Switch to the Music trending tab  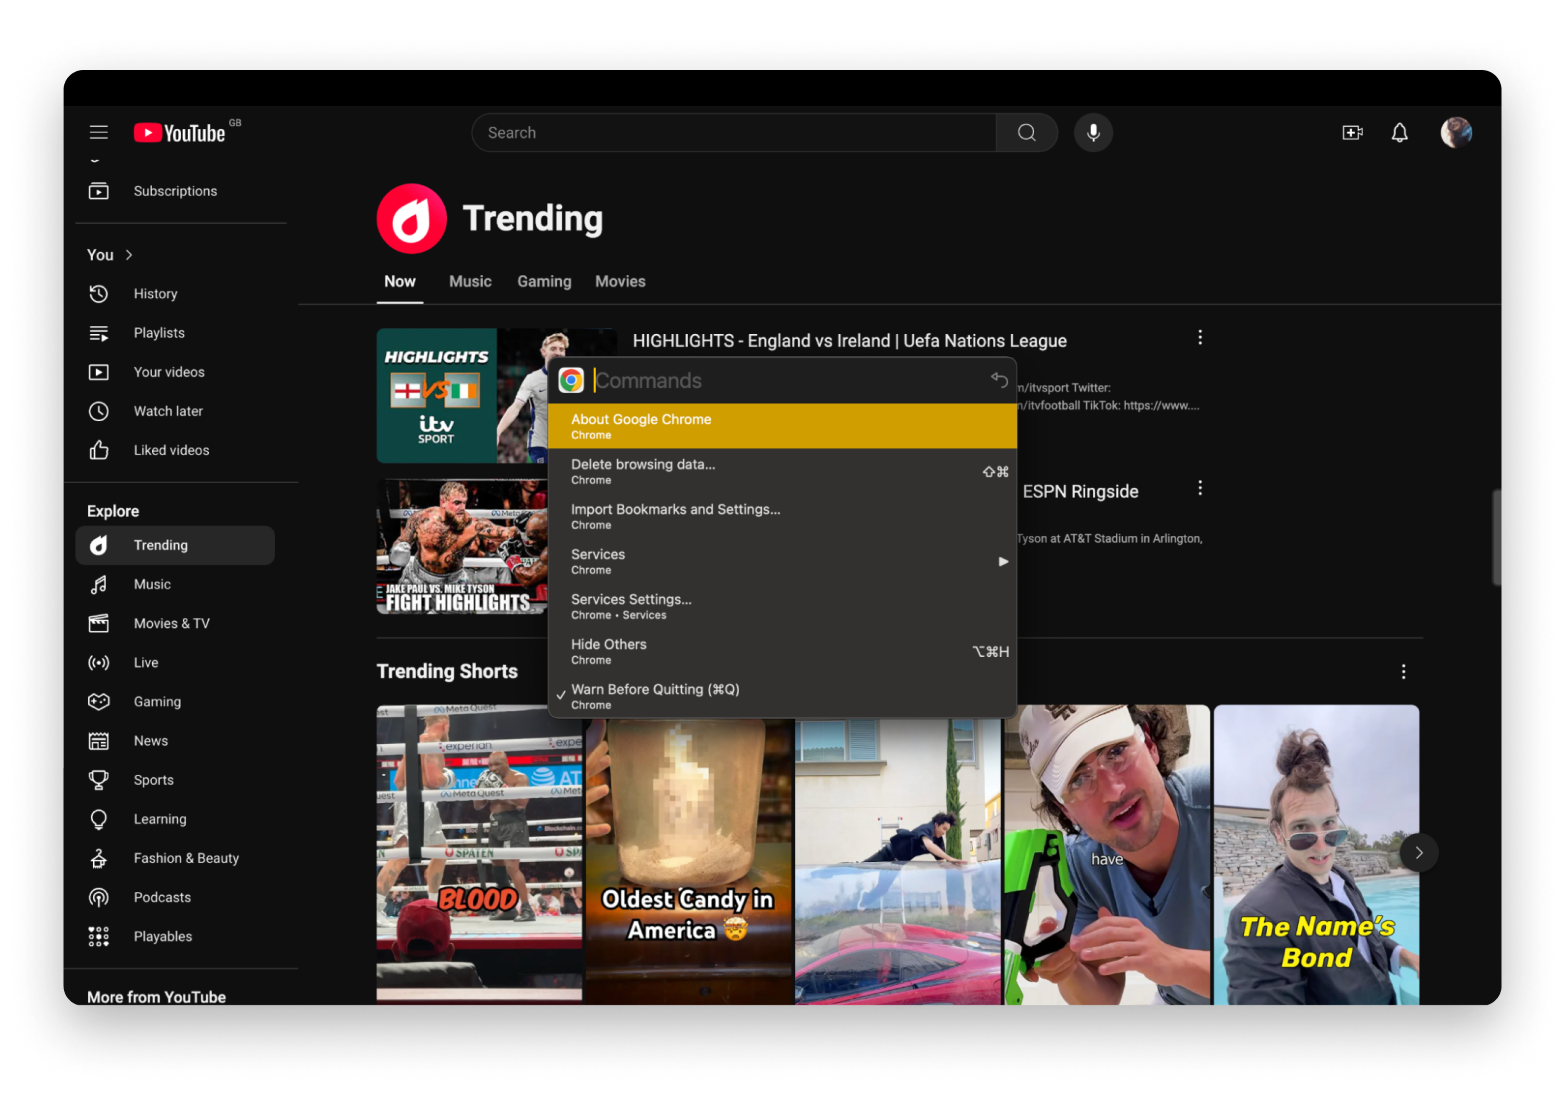(x=470, y=282)
